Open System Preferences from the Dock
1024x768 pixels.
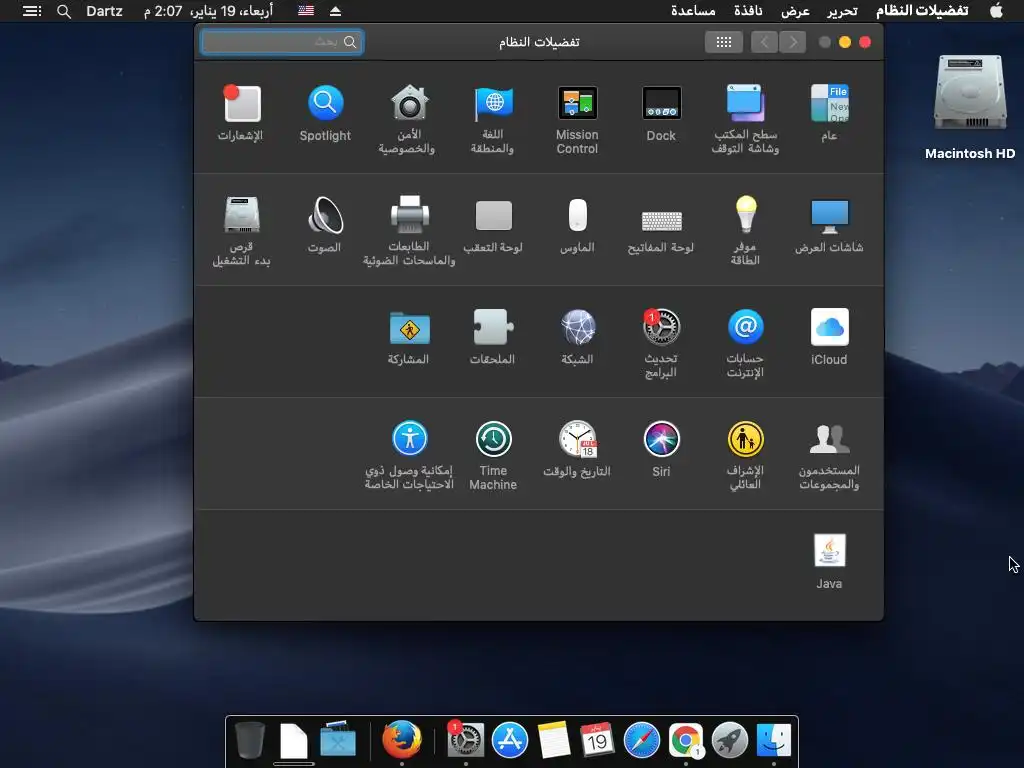point(465,739)
